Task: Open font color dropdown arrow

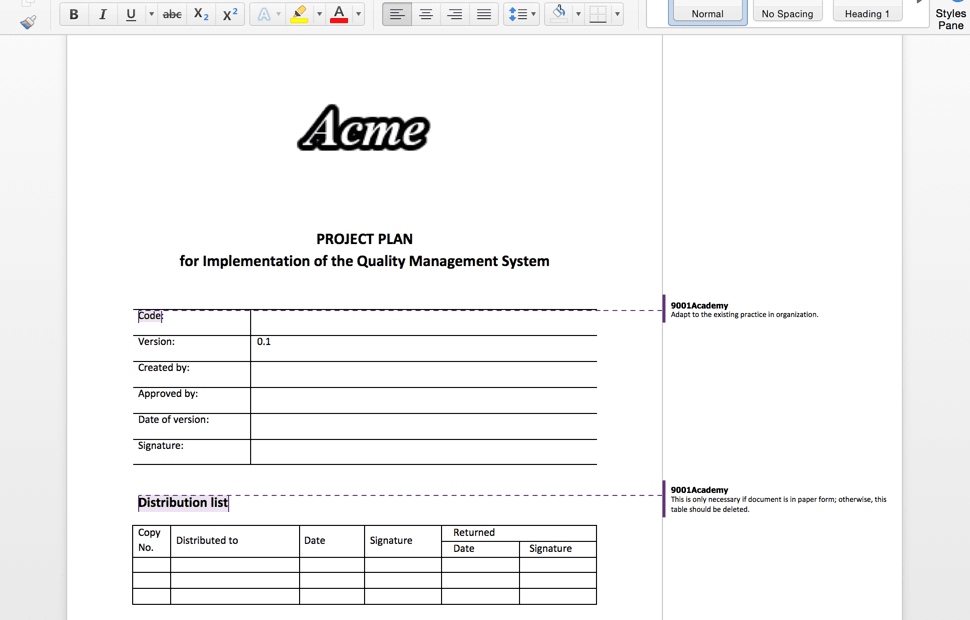Action: click(x=358, y=14)
